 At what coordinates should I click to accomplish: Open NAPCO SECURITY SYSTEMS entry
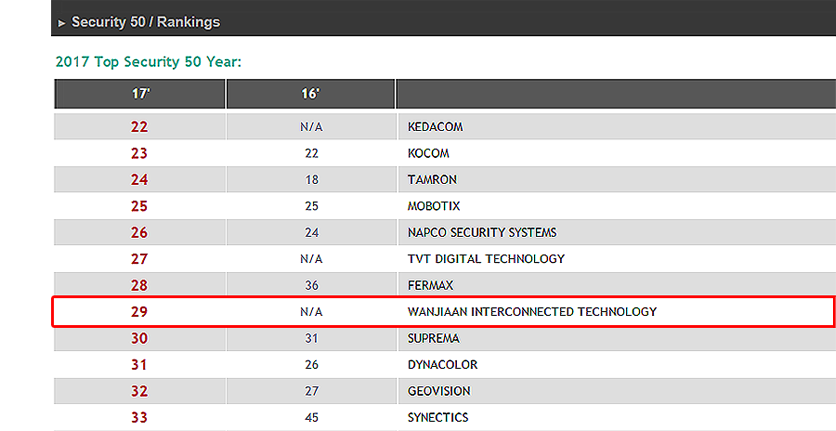tap(482, 233)
